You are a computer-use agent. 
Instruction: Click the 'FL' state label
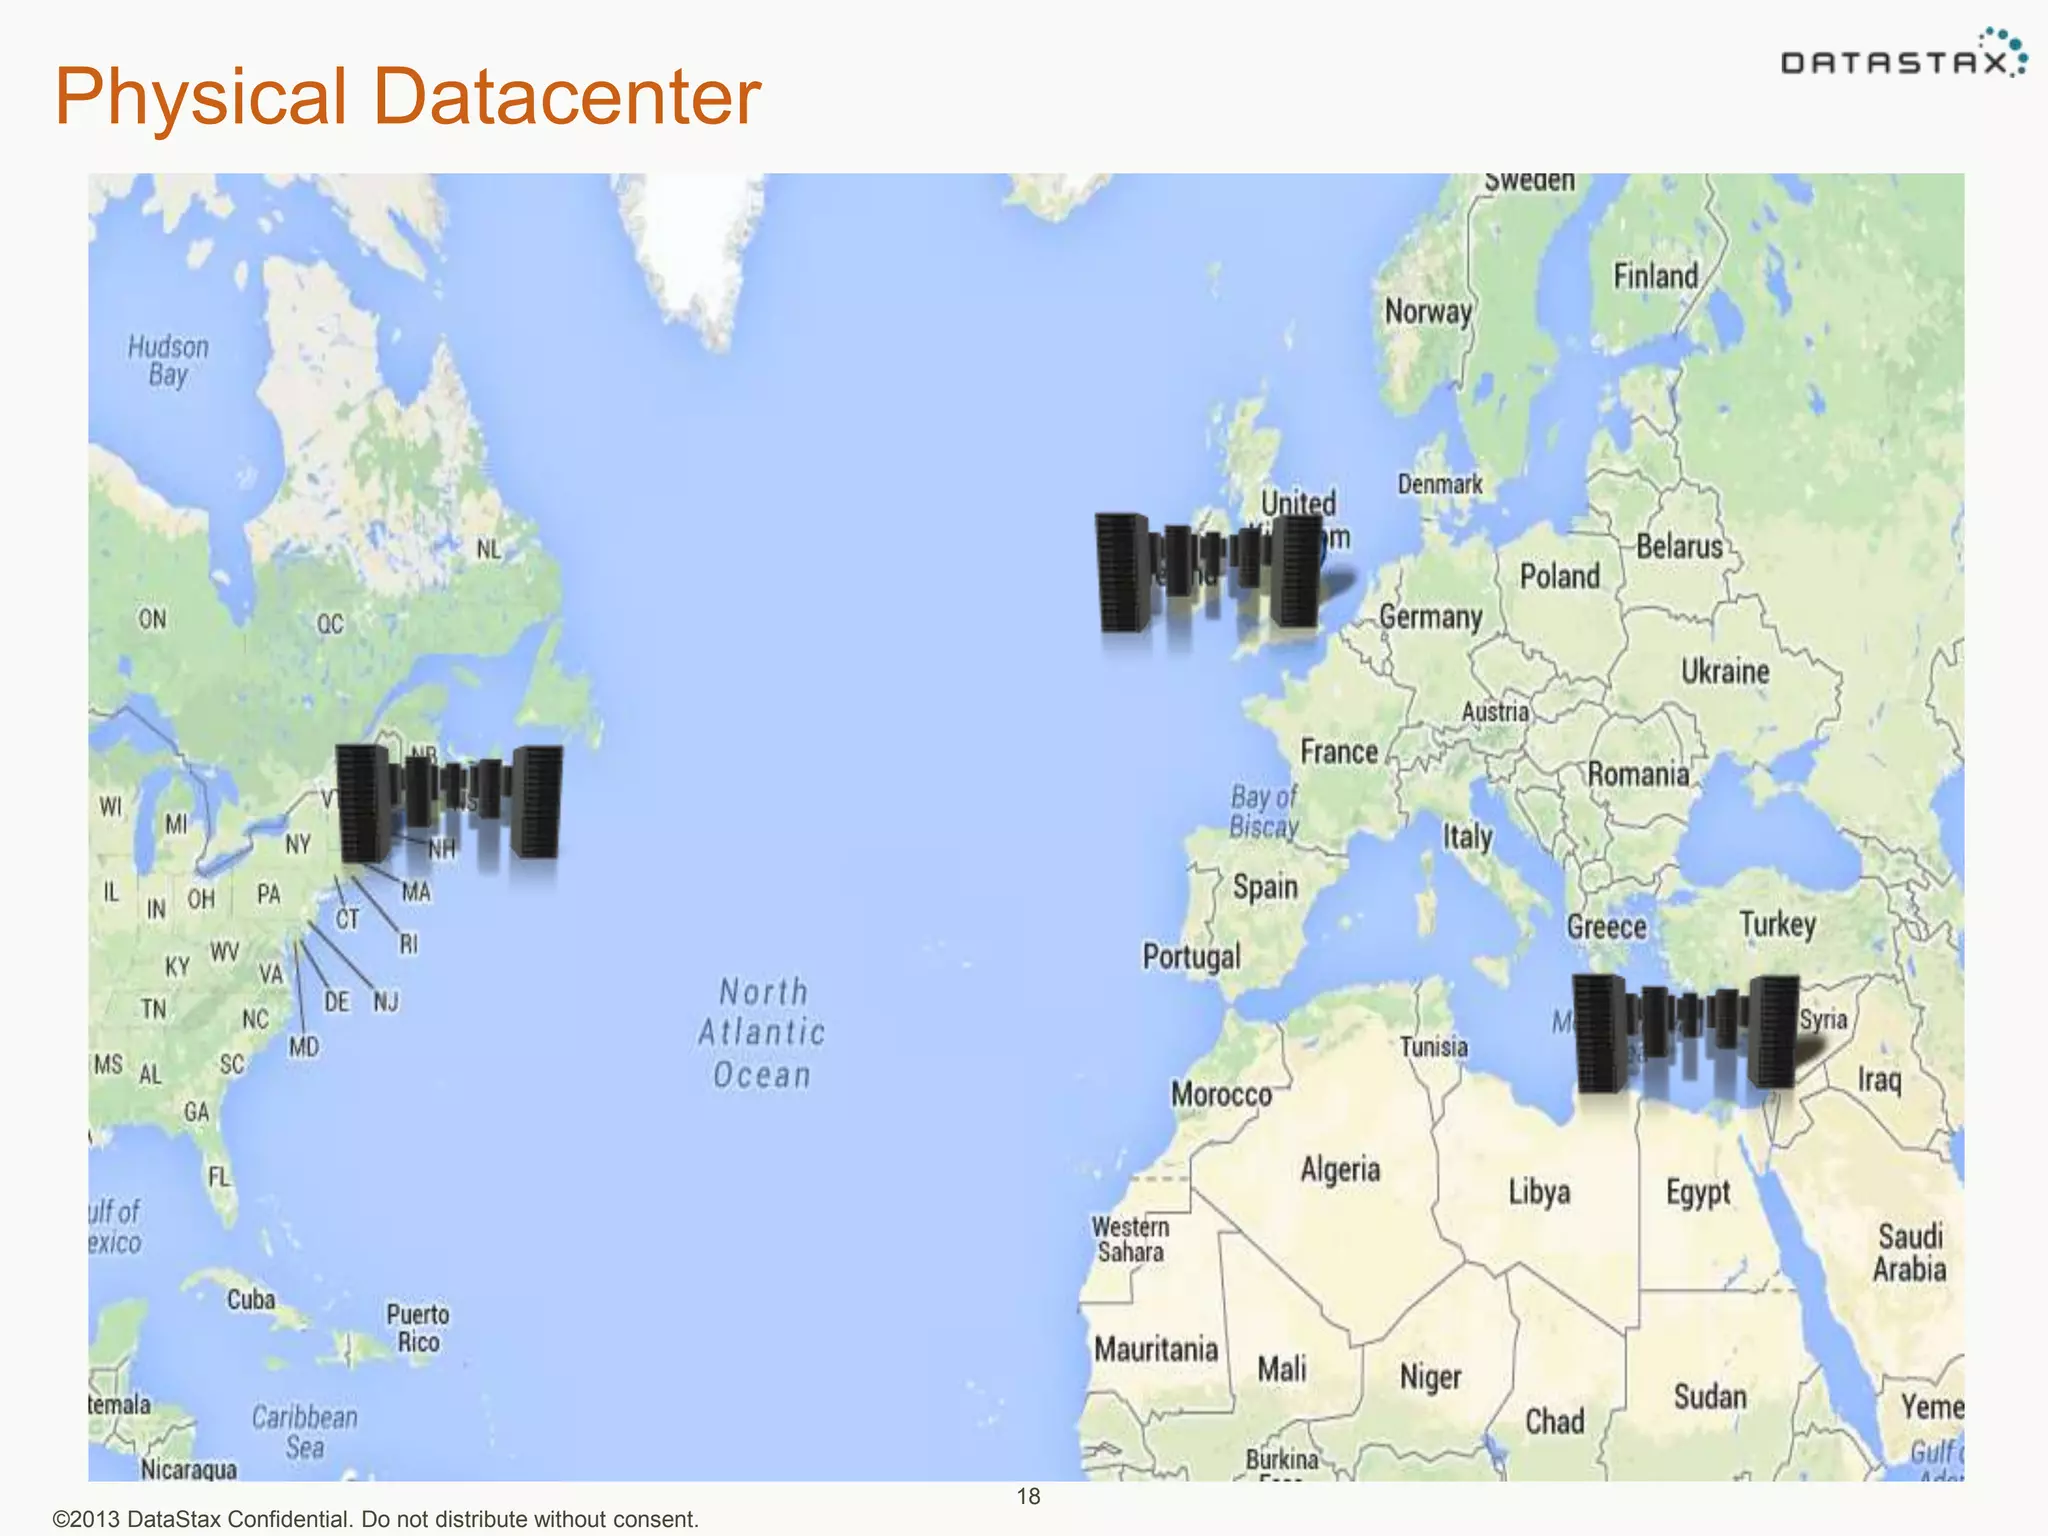[x=218, y=1176]
